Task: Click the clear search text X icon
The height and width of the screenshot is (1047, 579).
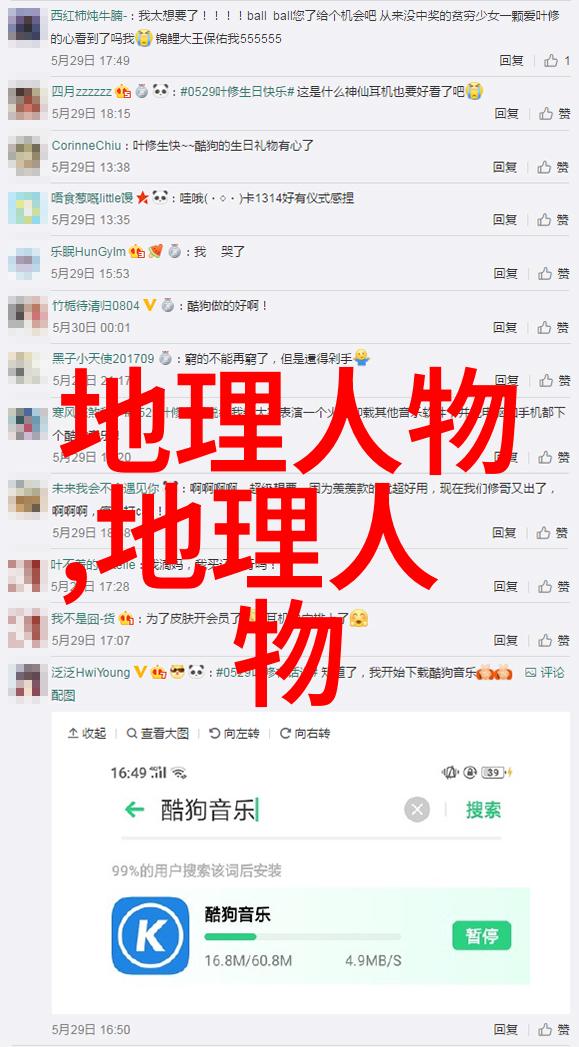Action: point(417,810)
